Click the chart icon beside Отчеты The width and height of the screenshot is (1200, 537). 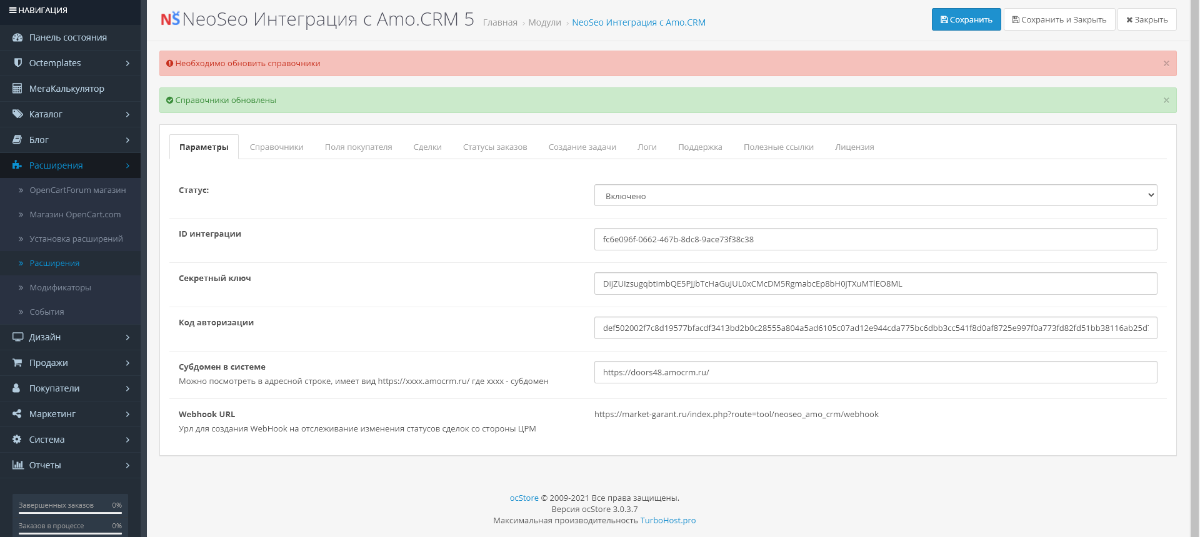17,465
